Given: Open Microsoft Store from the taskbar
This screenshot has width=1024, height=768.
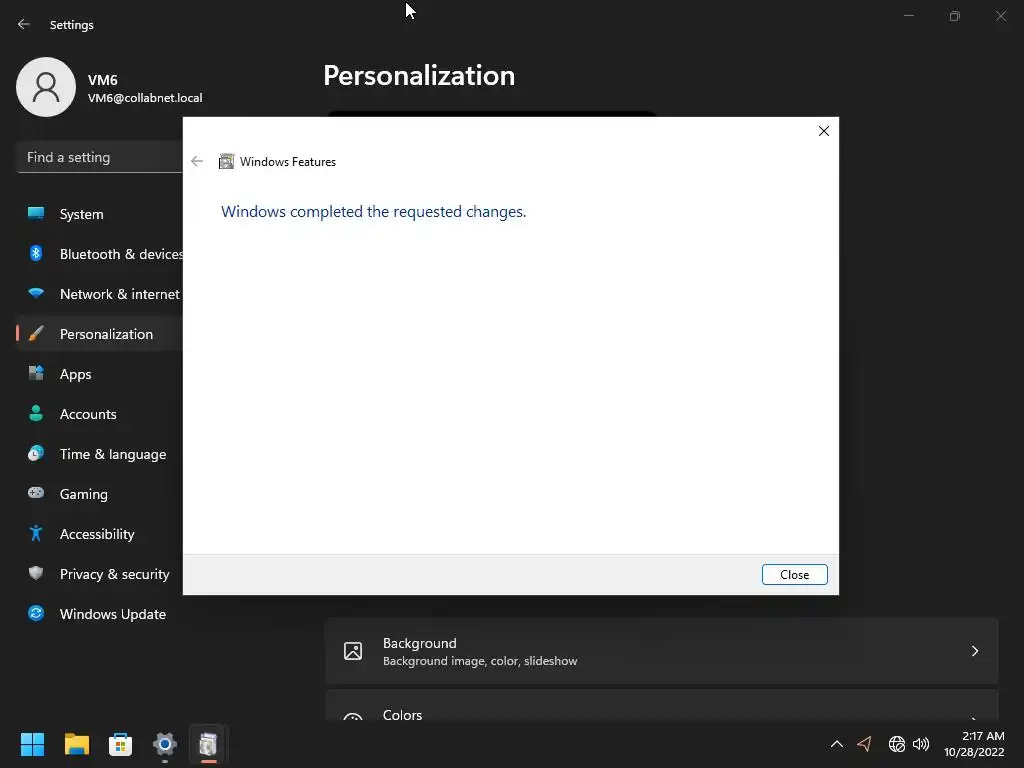Looking at the screenshot, I should (120, 744).
